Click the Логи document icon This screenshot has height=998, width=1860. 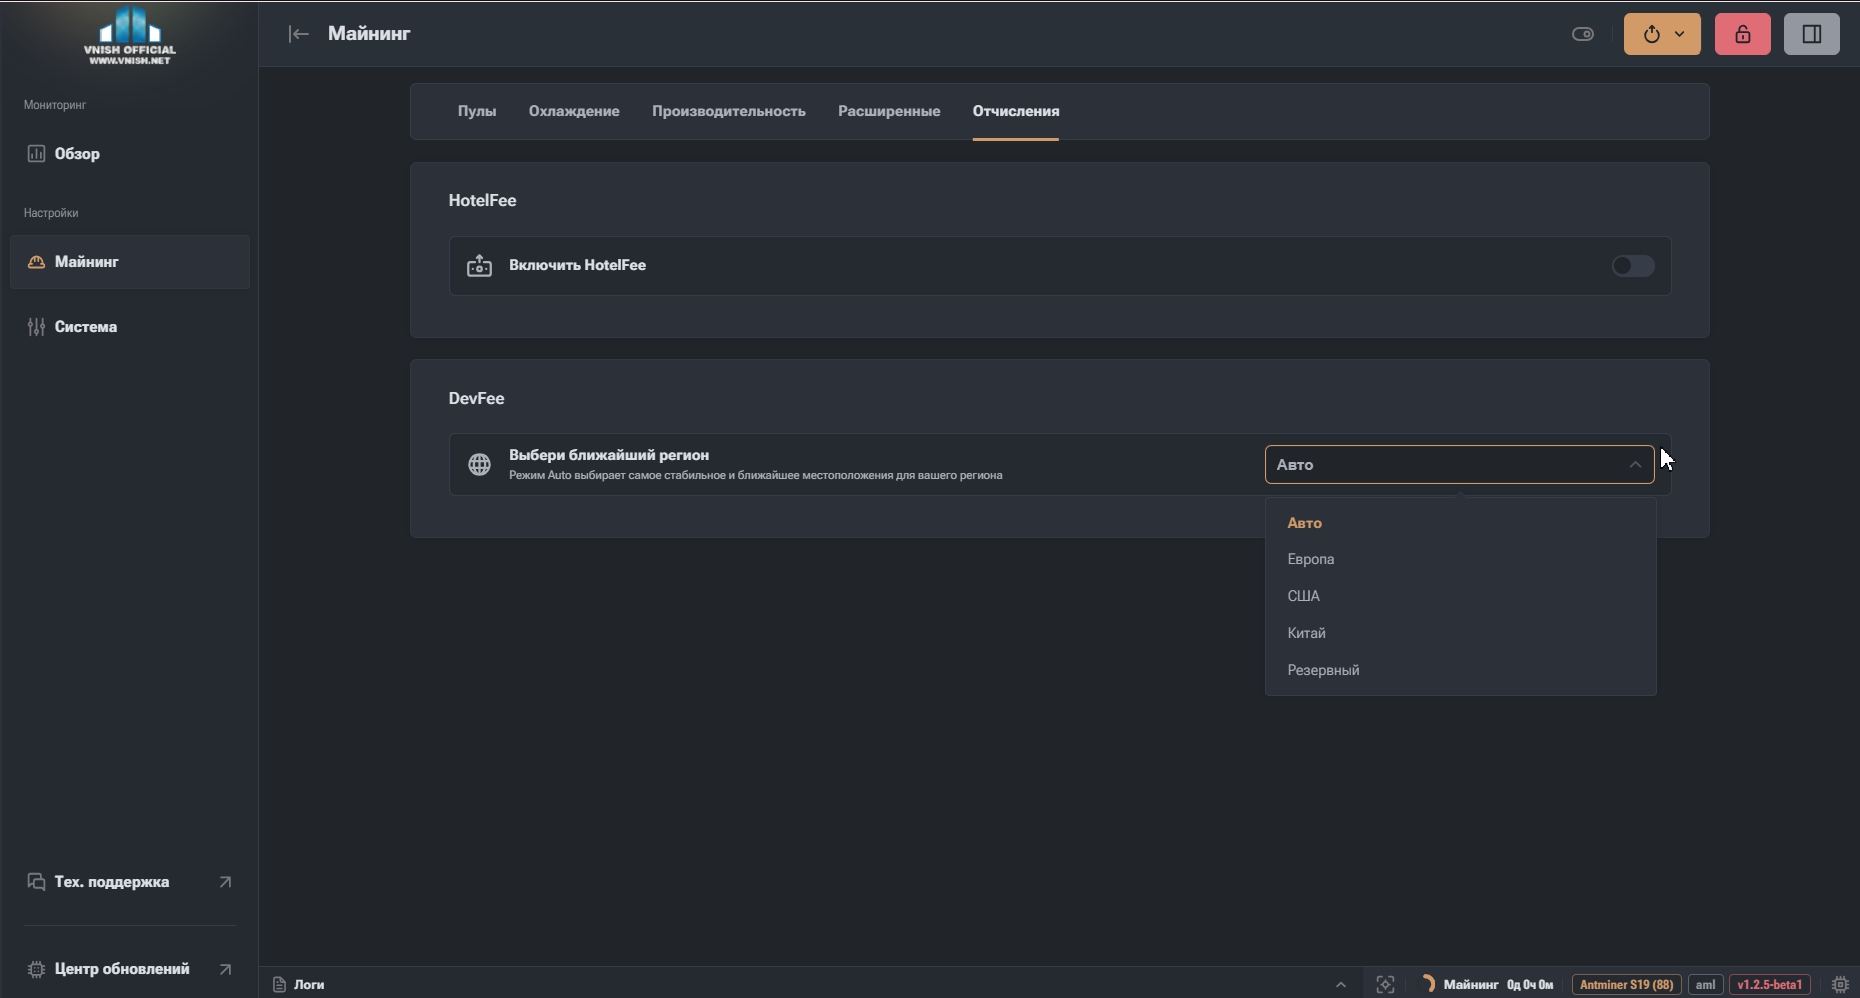280,985
